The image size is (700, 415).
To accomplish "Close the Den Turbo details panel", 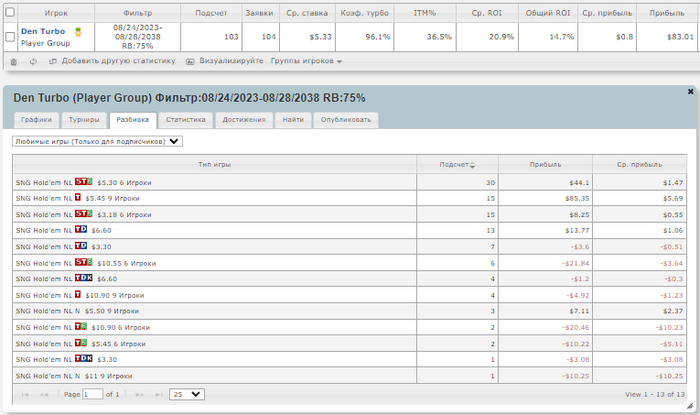I will (x=690, y=91).
